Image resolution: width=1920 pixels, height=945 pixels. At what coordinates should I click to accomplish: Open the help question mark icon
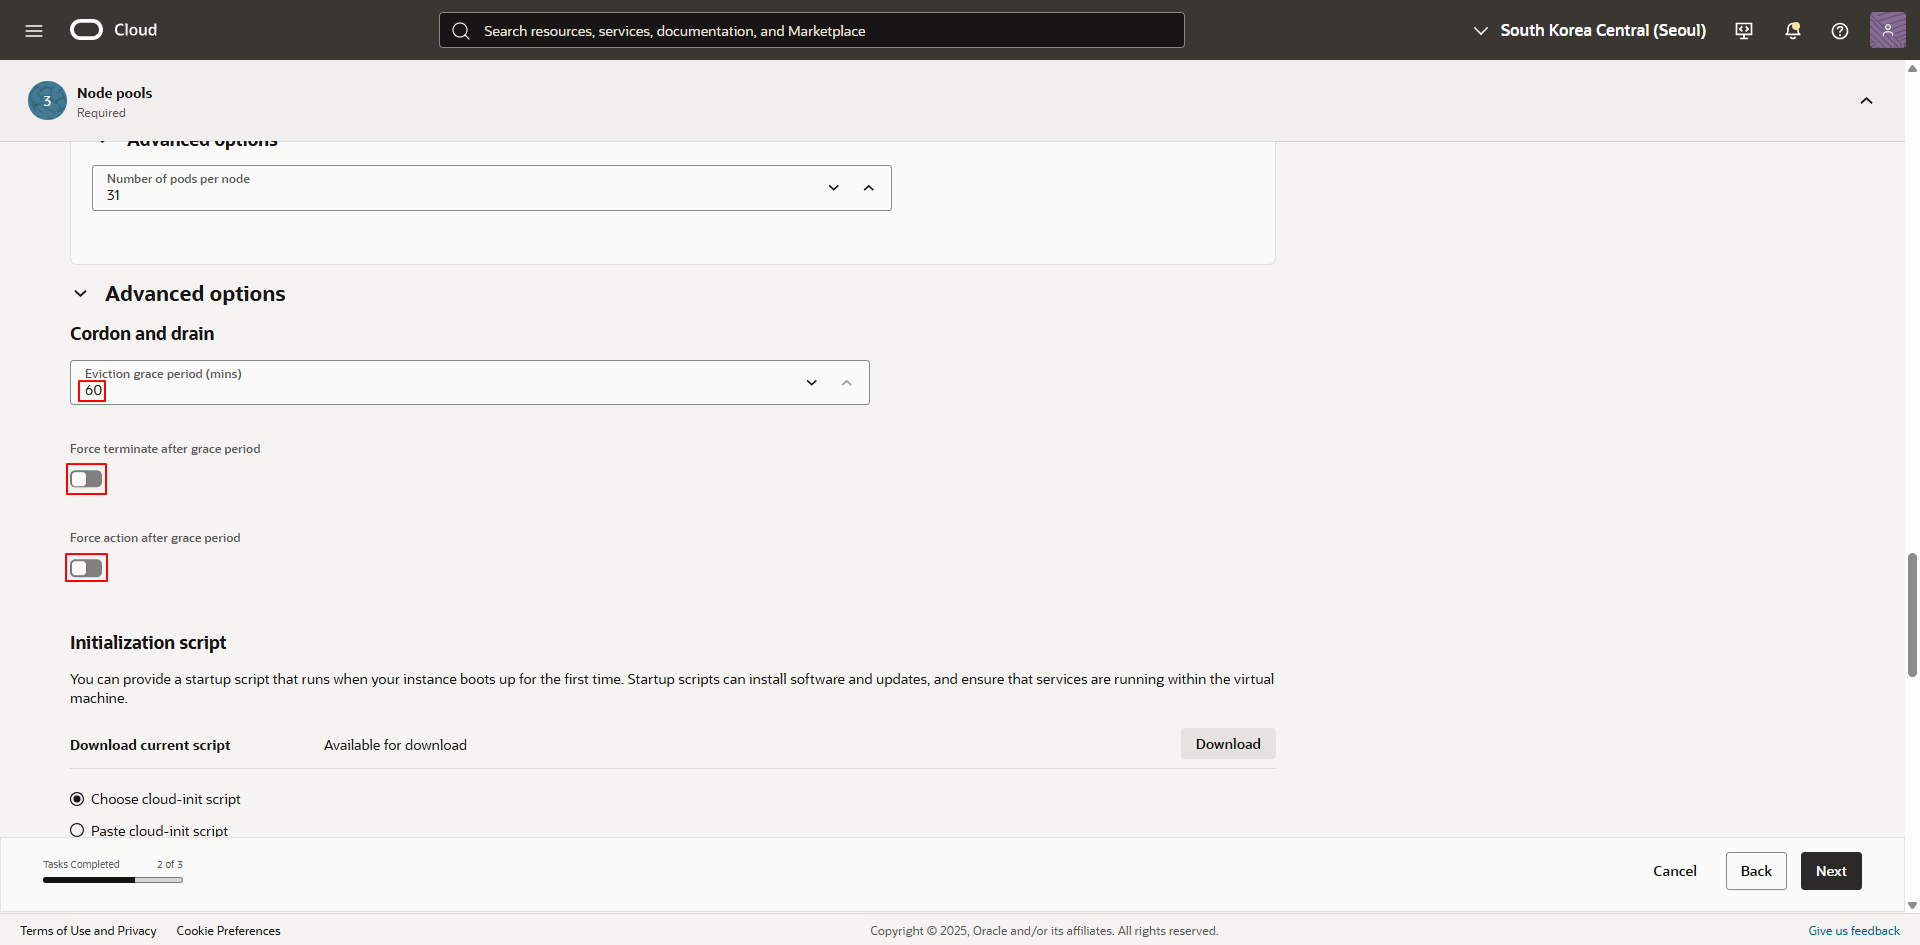coord(1839,30)
